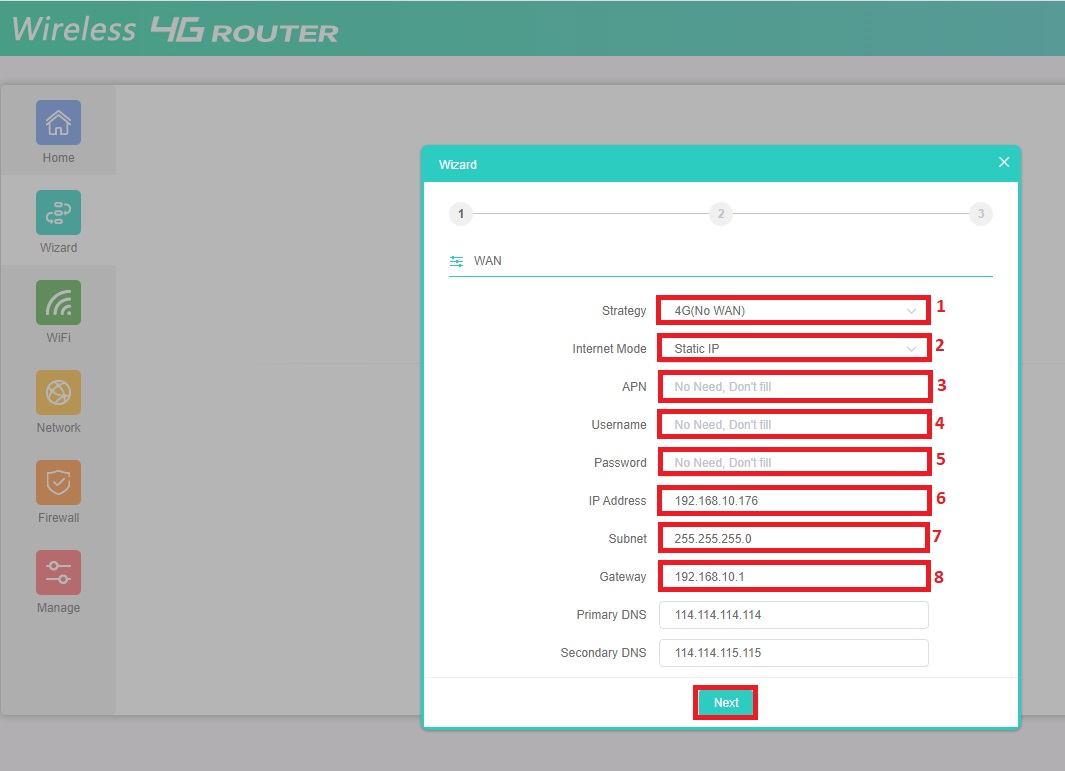Select the Wizard sidebar icon
1065x771 pixels.
pyautogui.click(x=58, y=213)
